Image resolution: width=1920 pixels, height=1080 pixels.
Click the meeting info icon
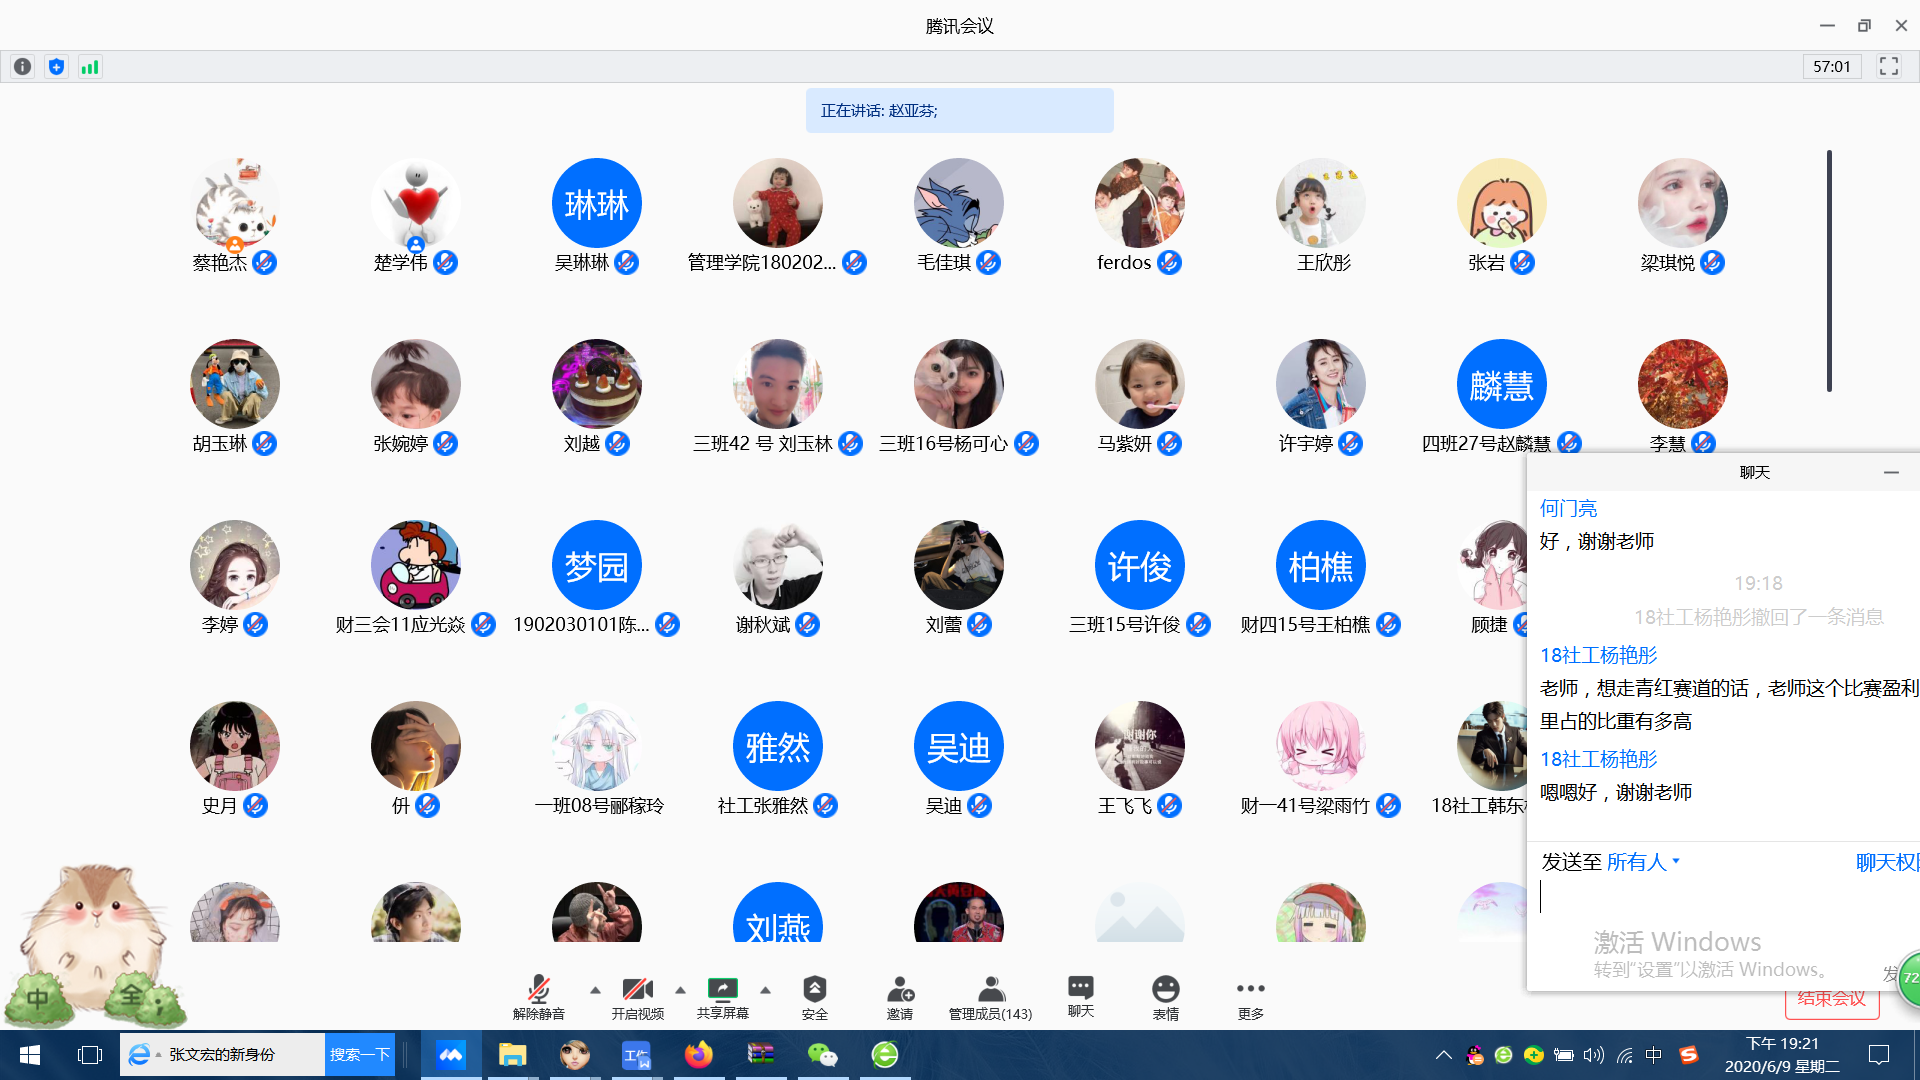pyautogui.click(x=22, y=67)
